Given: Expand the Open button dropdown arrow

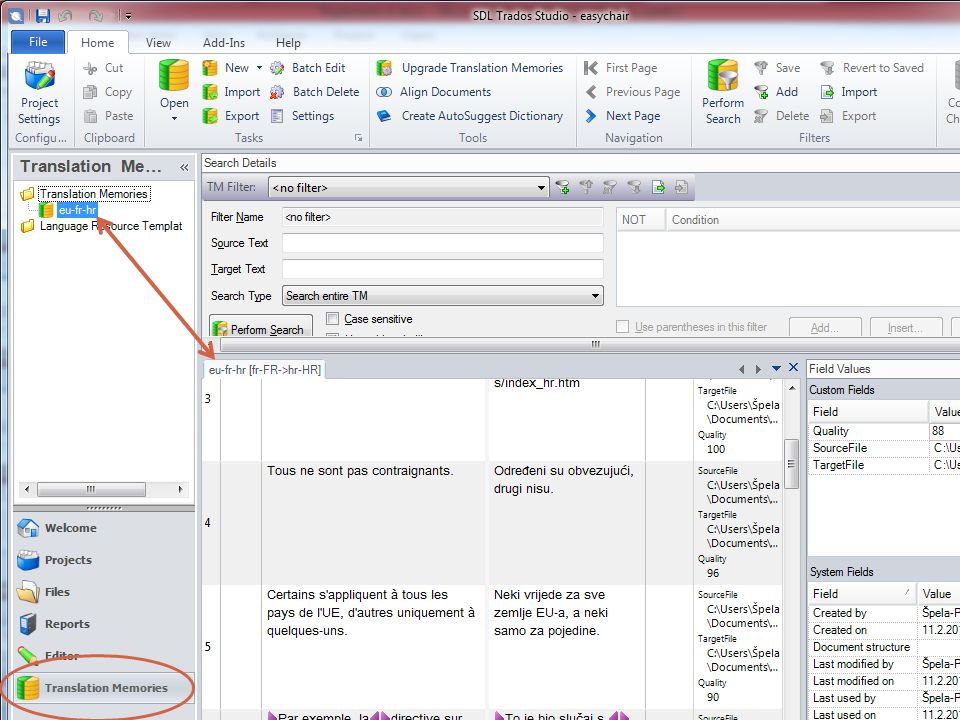Looking at the screenshot, I should coord(174,118).
